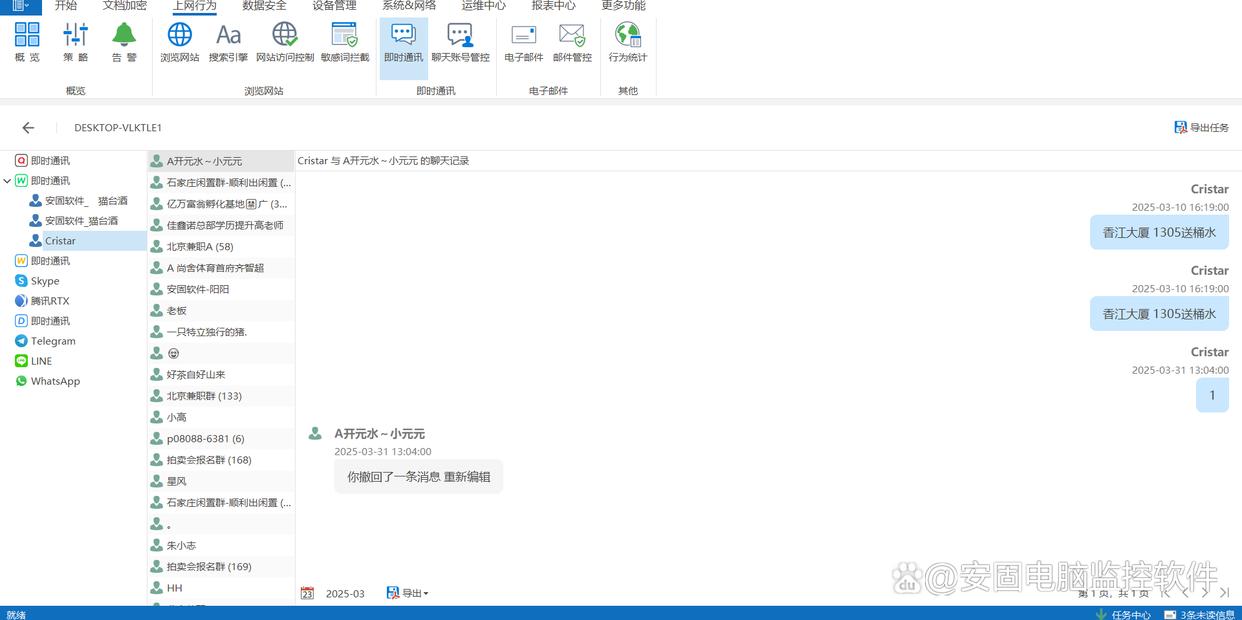Switch to the 设备管理 ribbon tab
1242x620 pixels.
pos(334,6)
